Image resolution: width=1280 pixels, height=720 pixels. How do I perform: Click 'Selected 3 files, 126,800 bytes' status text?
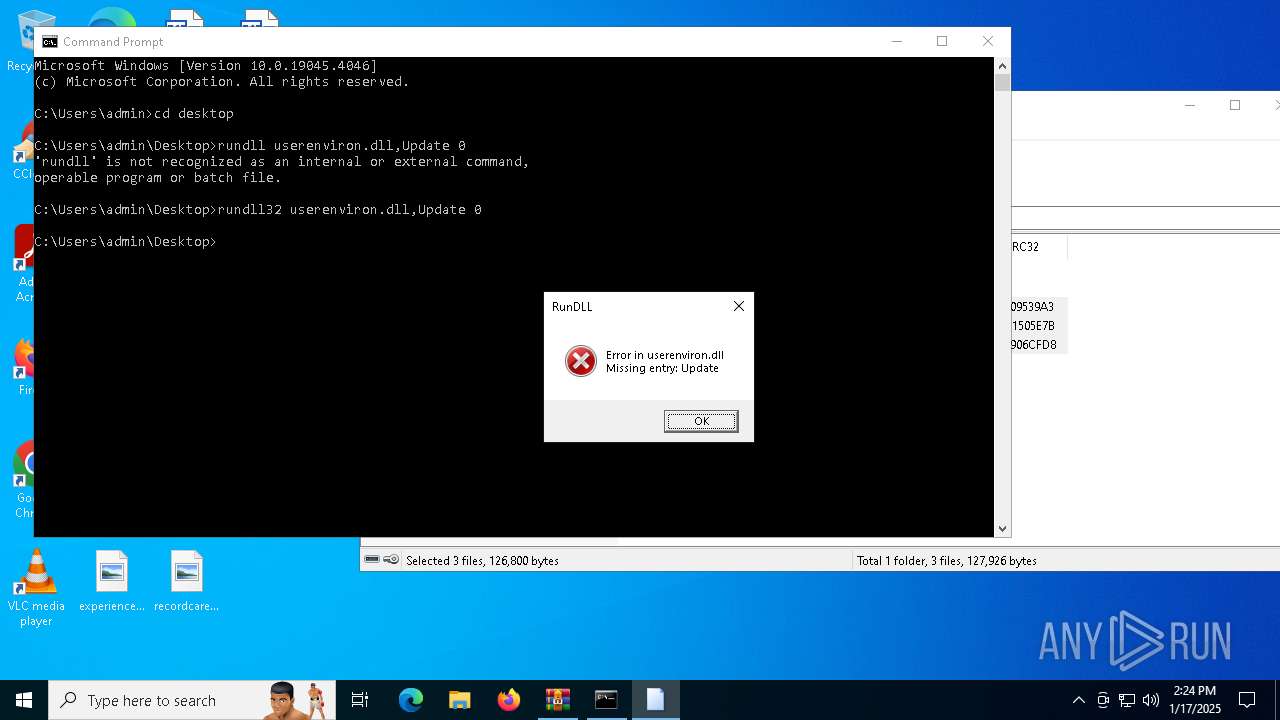(x=482, y=561)
